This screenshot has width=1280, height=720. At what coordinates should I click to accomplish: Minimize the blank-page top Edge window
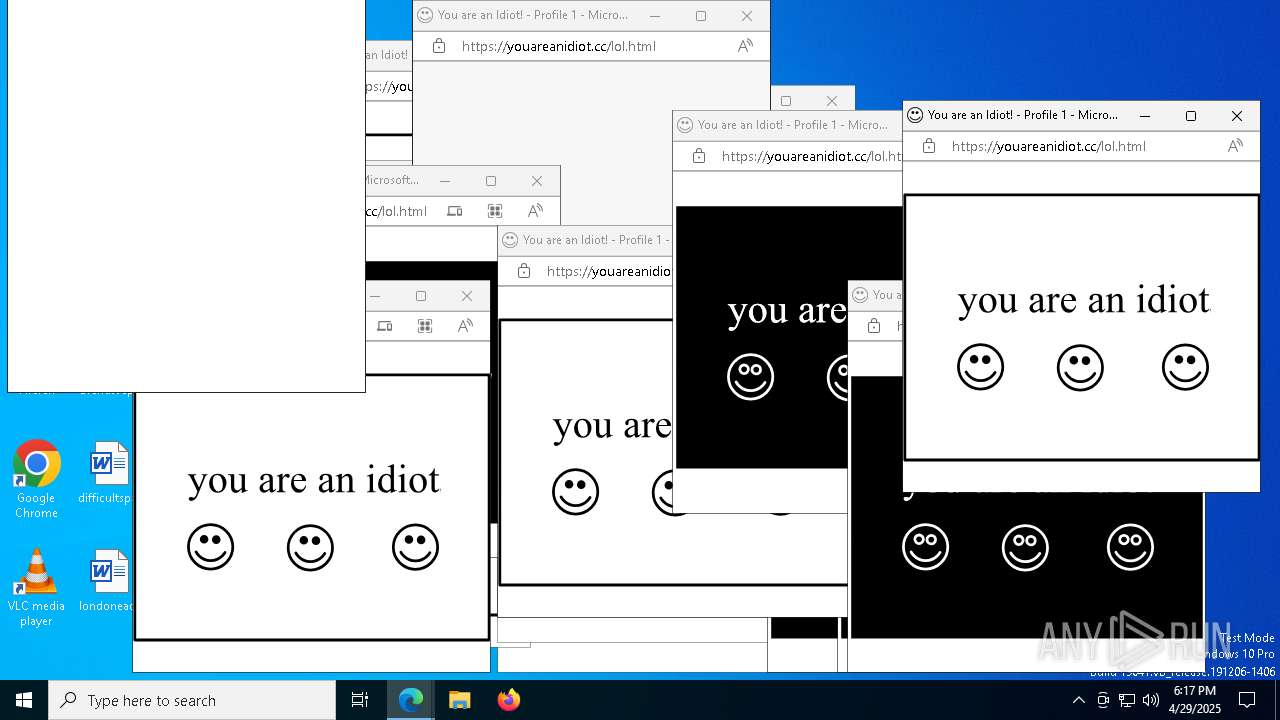point(655,16)
